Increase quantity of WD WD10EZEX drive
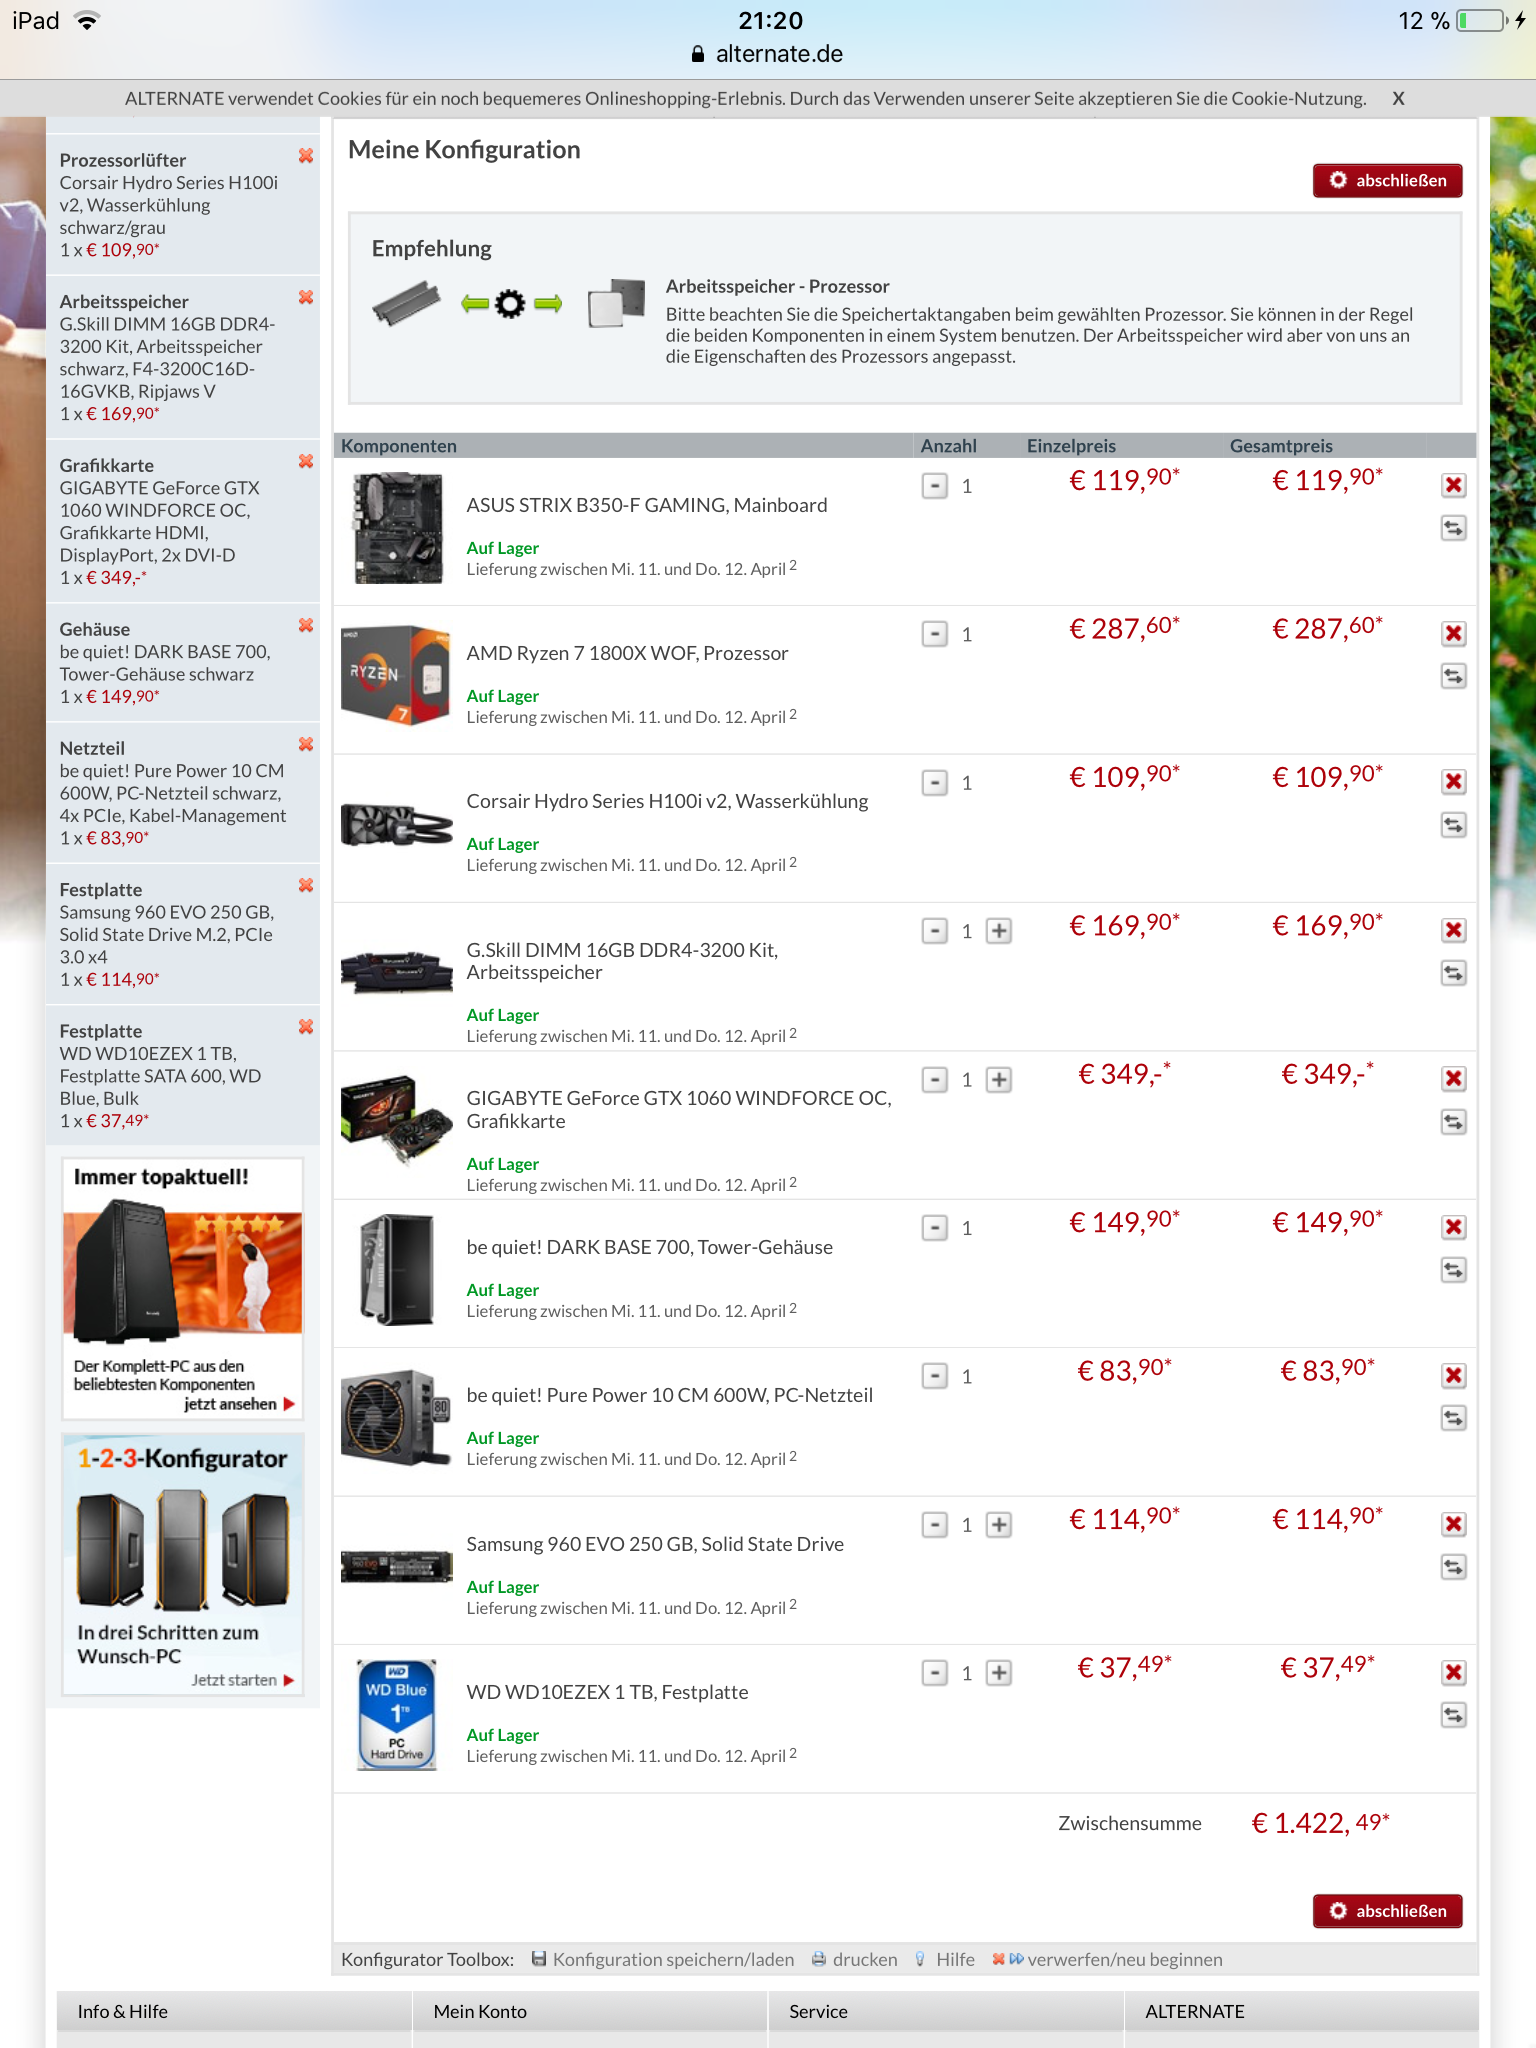This screenshot has width=1536, height=2048. tap(998, 1673)
